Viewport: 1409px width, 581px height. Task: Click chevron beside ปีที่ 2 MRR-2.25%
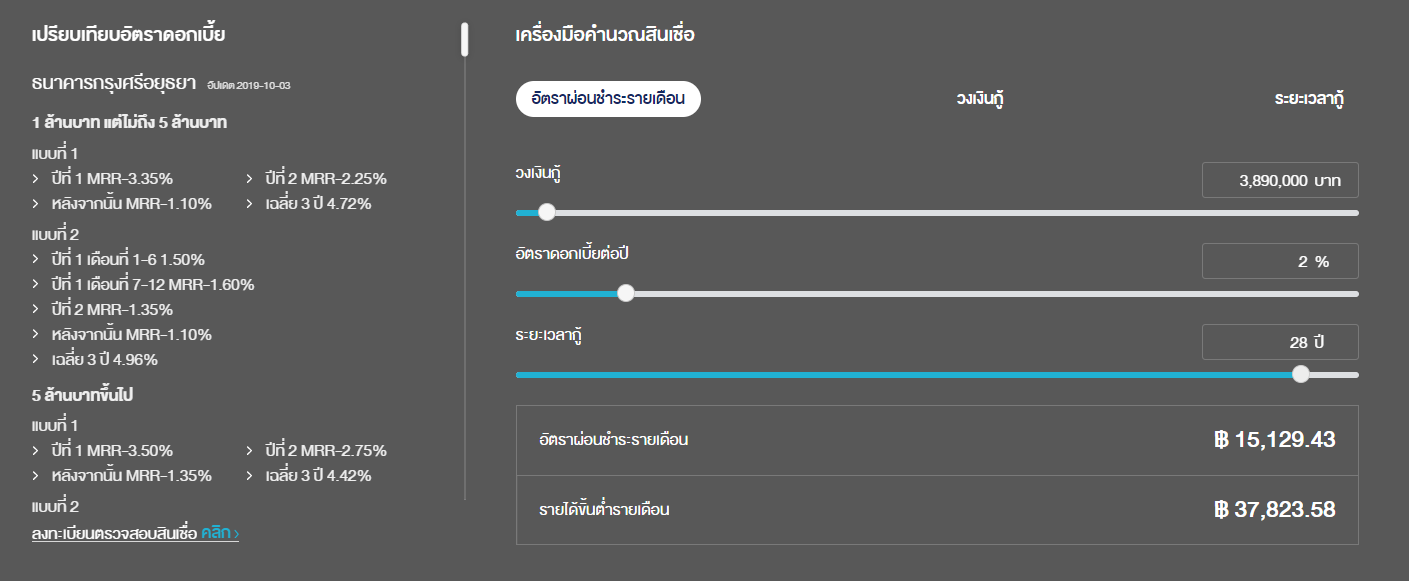tap(250, 179)
